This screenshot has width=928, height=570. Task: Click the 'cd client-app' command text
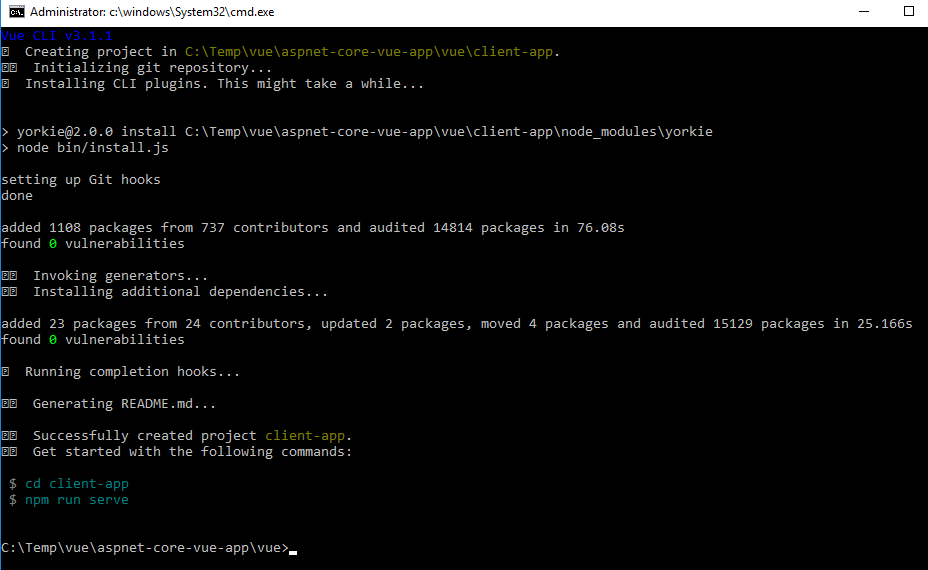[77, 484]
